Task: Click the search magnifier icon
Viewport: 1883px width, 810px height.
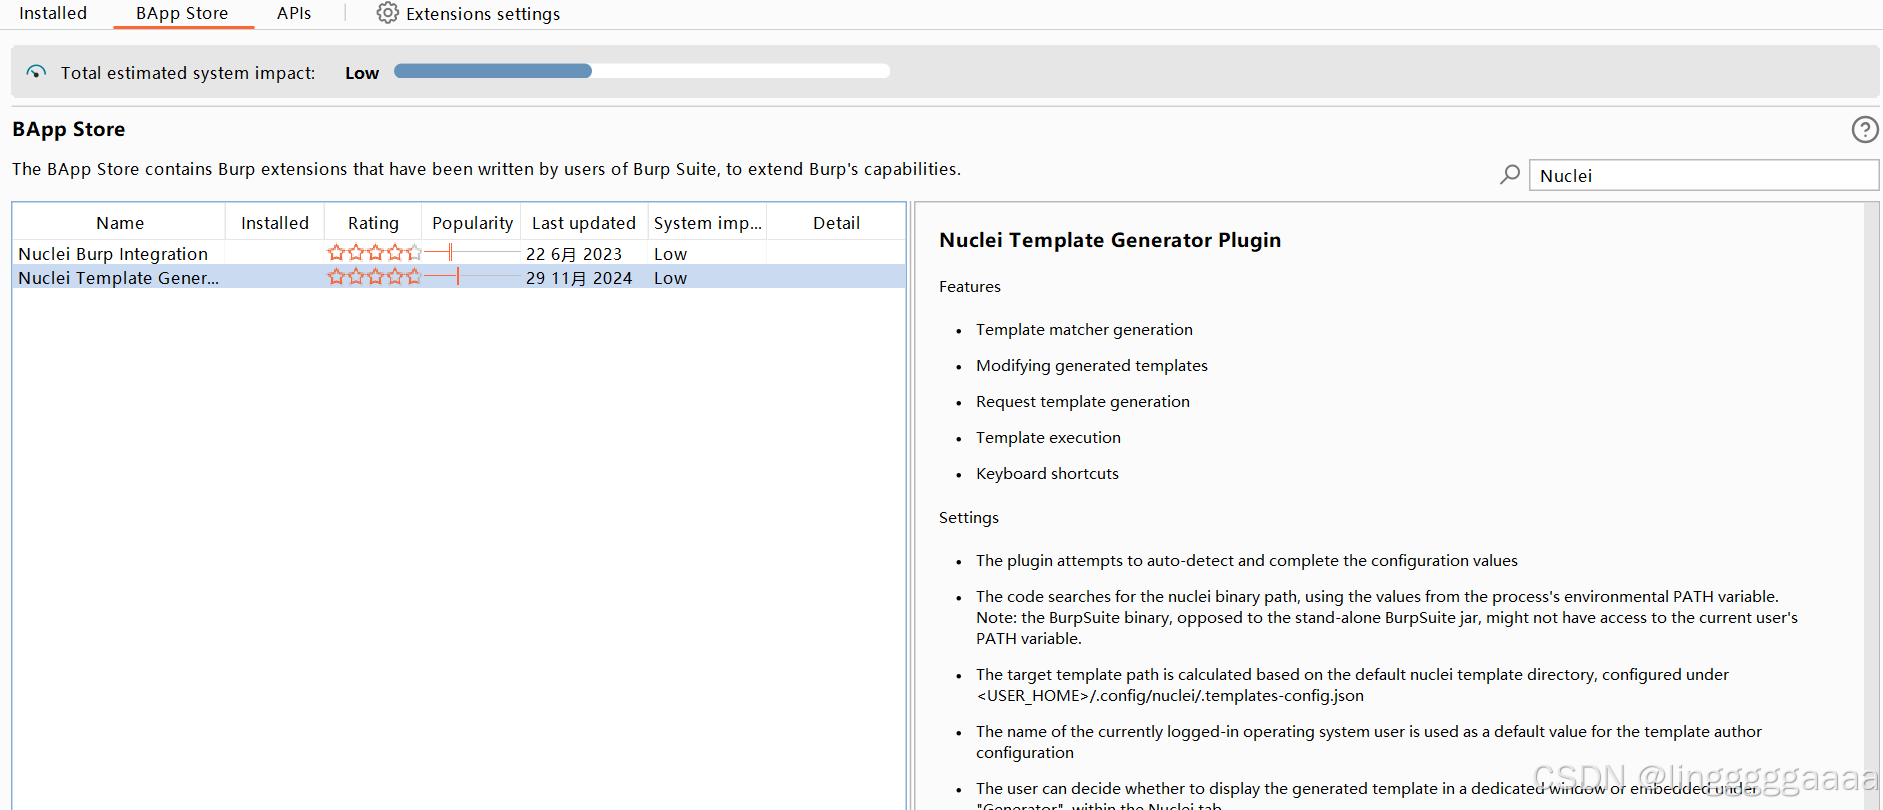Action: 1510,175
